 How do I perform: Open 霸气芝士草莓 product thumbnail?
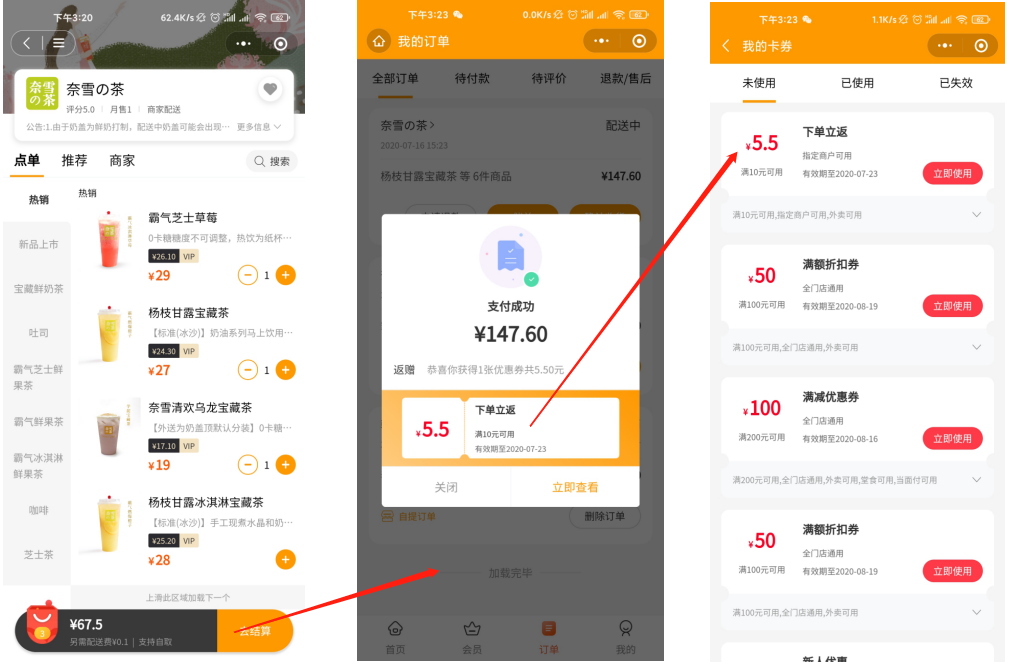pos(110,240)
